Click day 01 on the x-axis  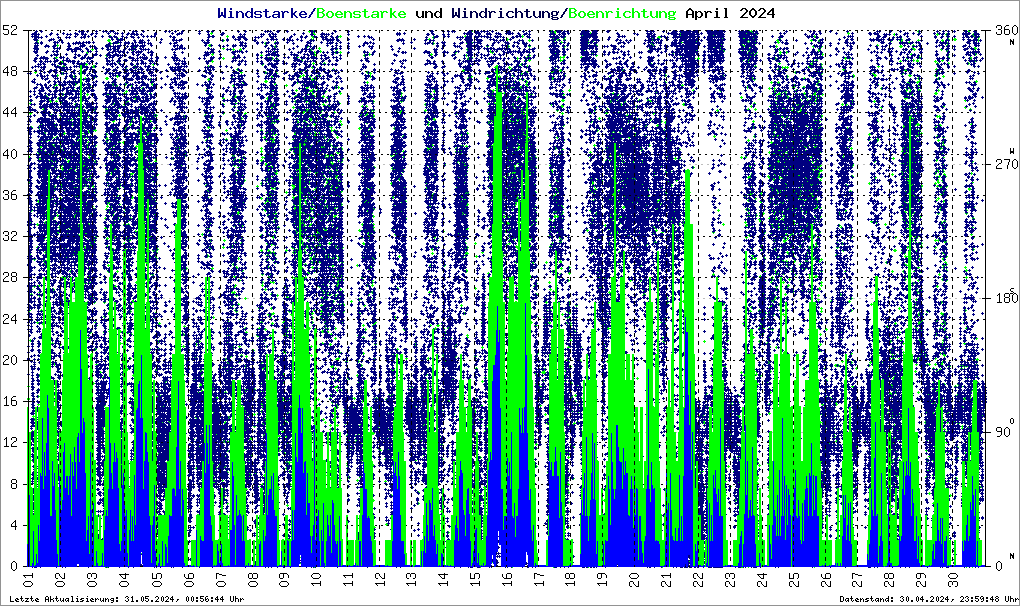click(x=28, y=579)
